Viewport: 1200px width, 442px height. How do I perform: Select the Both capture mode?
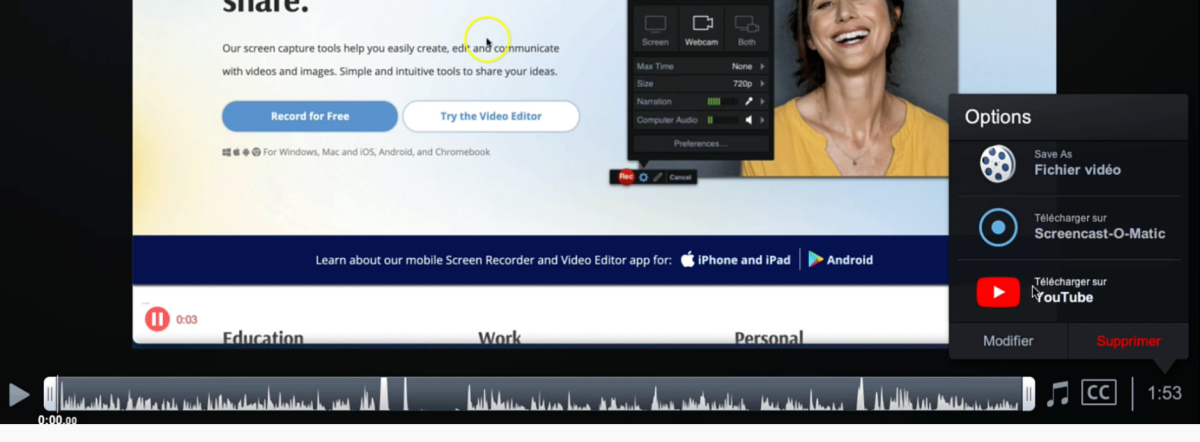[x=746, y=29]
